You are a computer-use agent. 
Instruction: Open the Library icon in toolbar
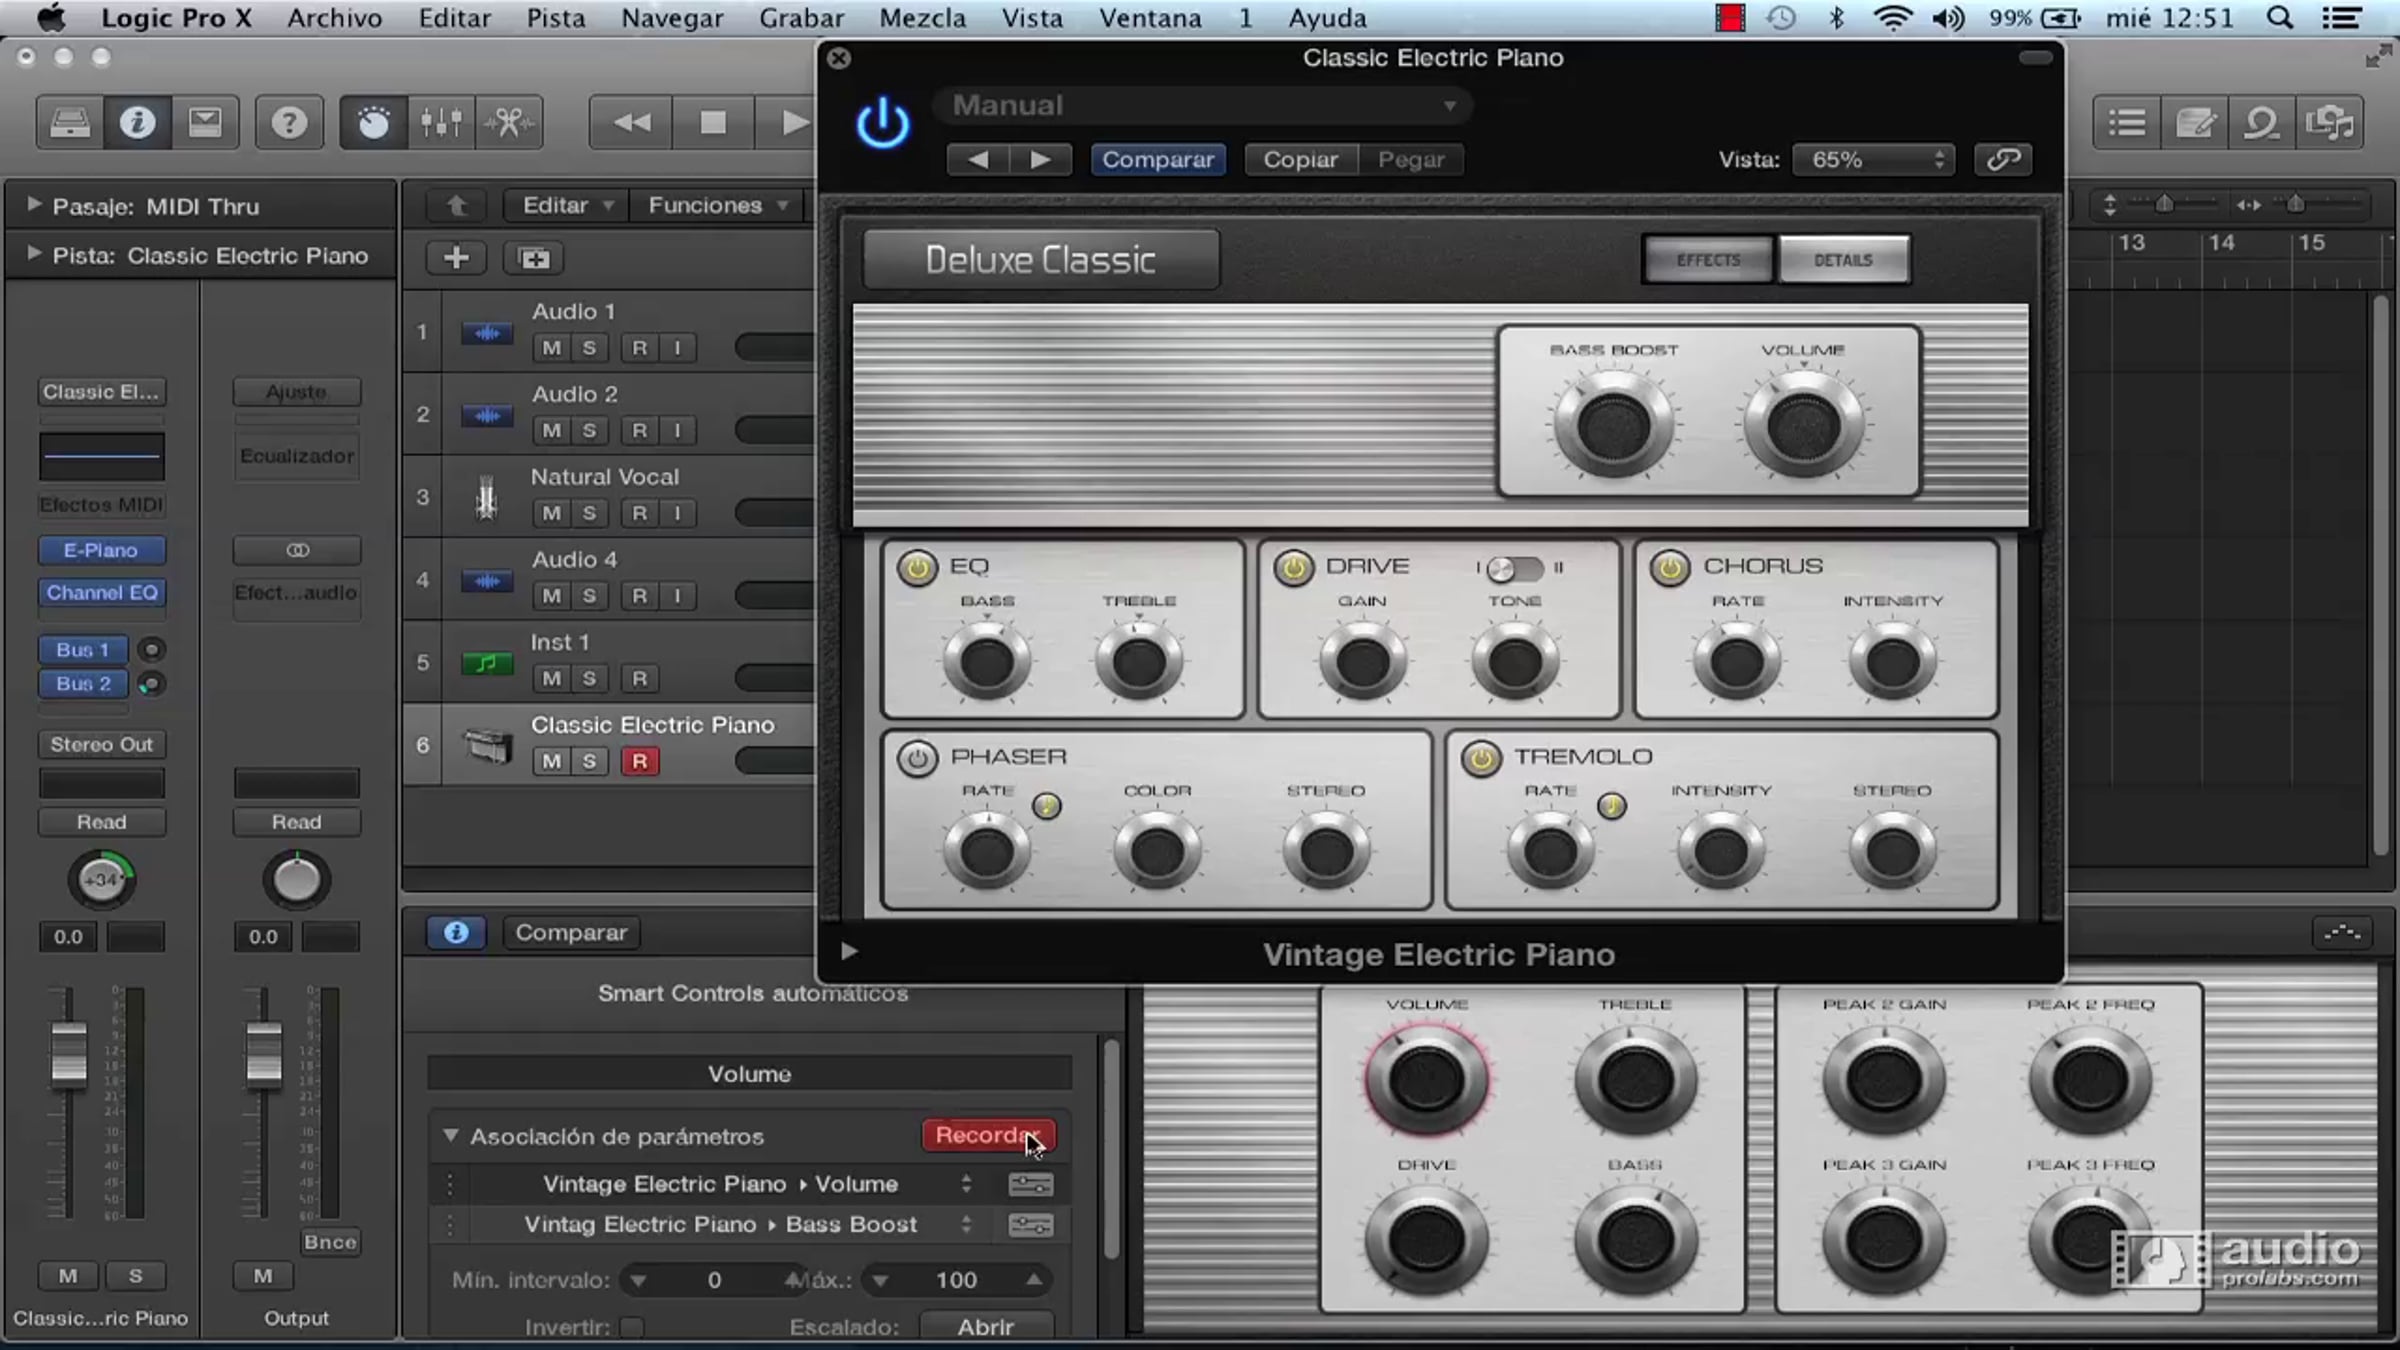coord(70,123)
